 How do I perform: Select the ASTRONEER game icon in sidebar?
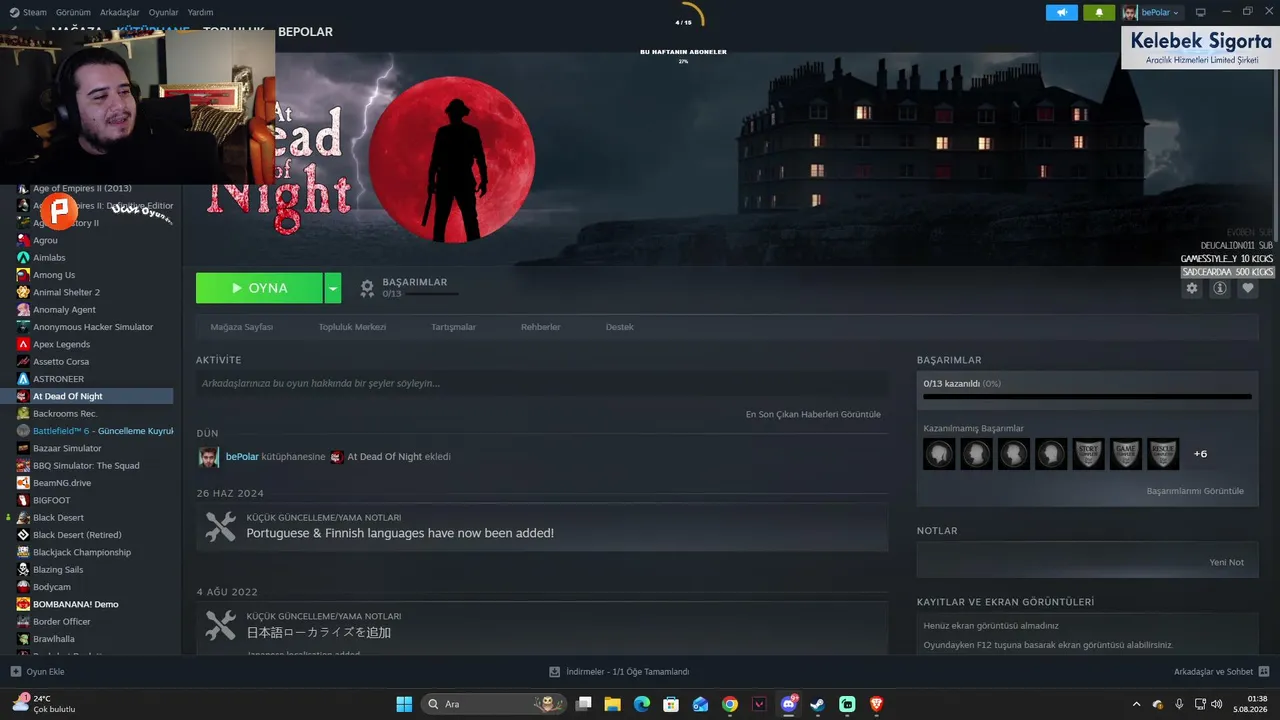point(23,379)
